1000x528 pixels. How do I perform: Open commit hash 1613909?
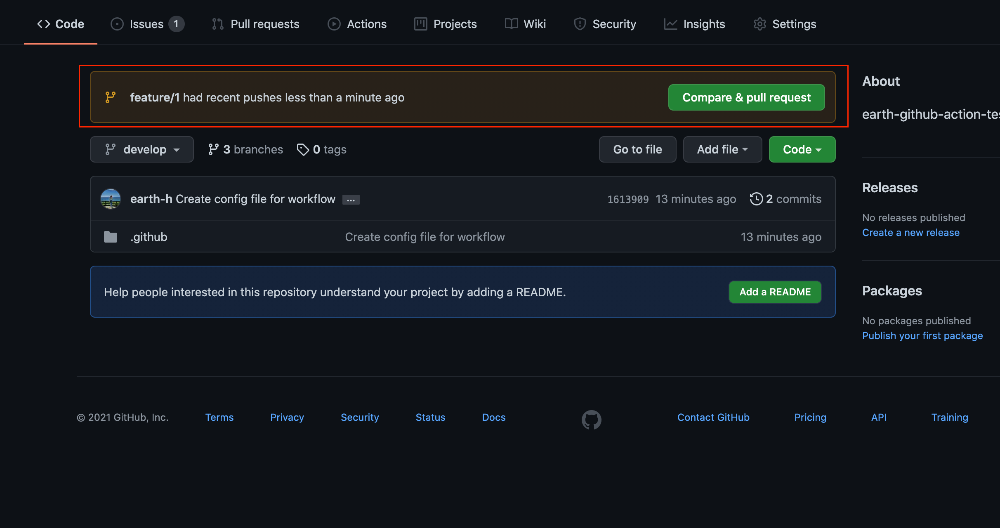tap(628, 200)
